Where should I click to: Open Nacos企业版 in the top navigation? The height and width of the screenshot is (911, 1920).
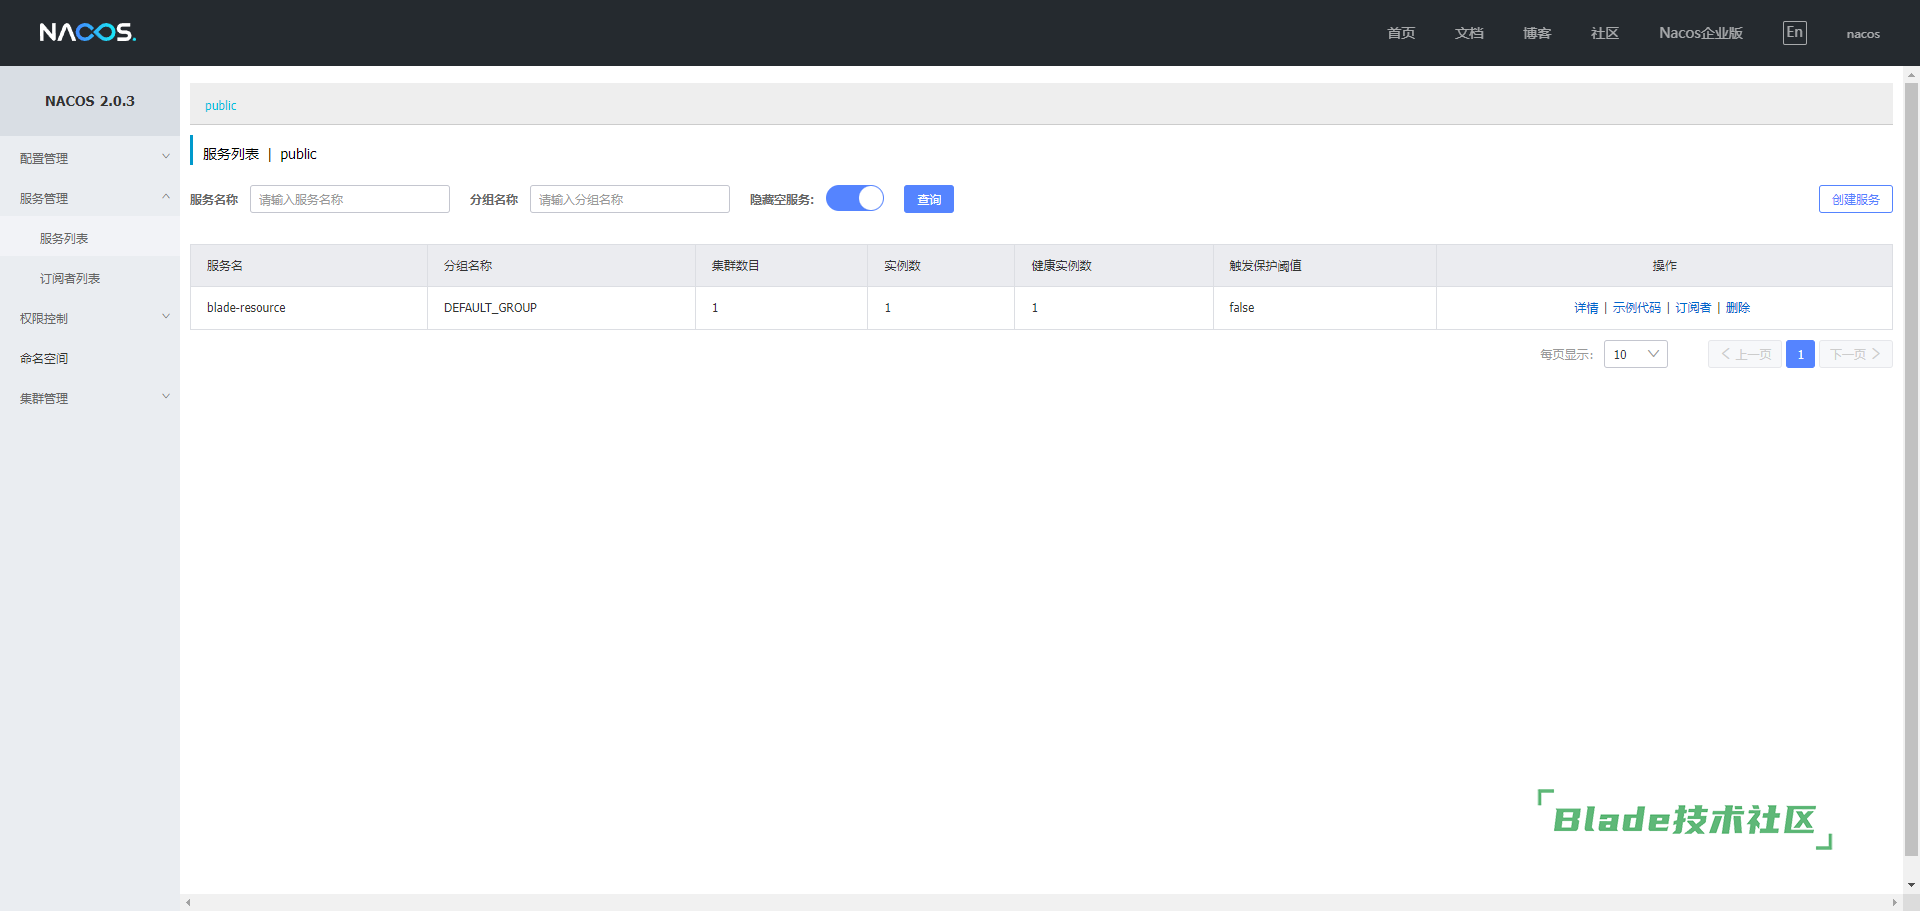[1701, 33]
